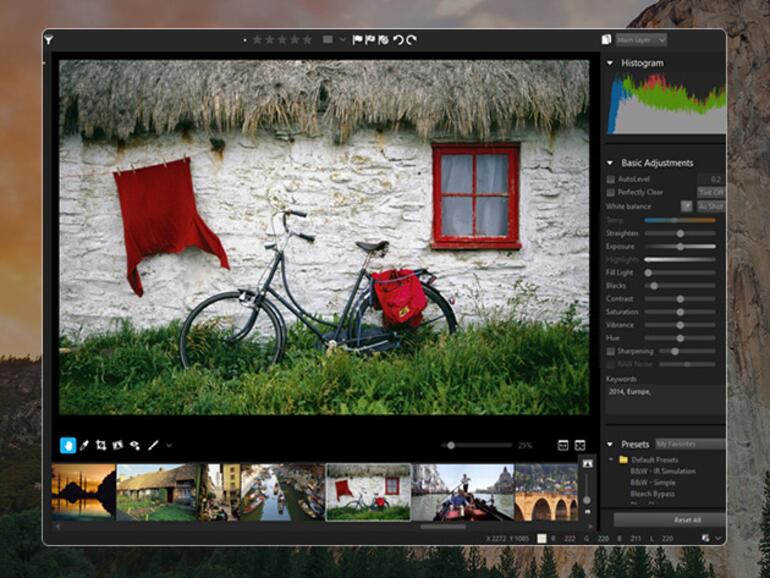This screenshot has width=770, height=578.
Task: Collapse the Histogram panel
Action: pos(610,63)
